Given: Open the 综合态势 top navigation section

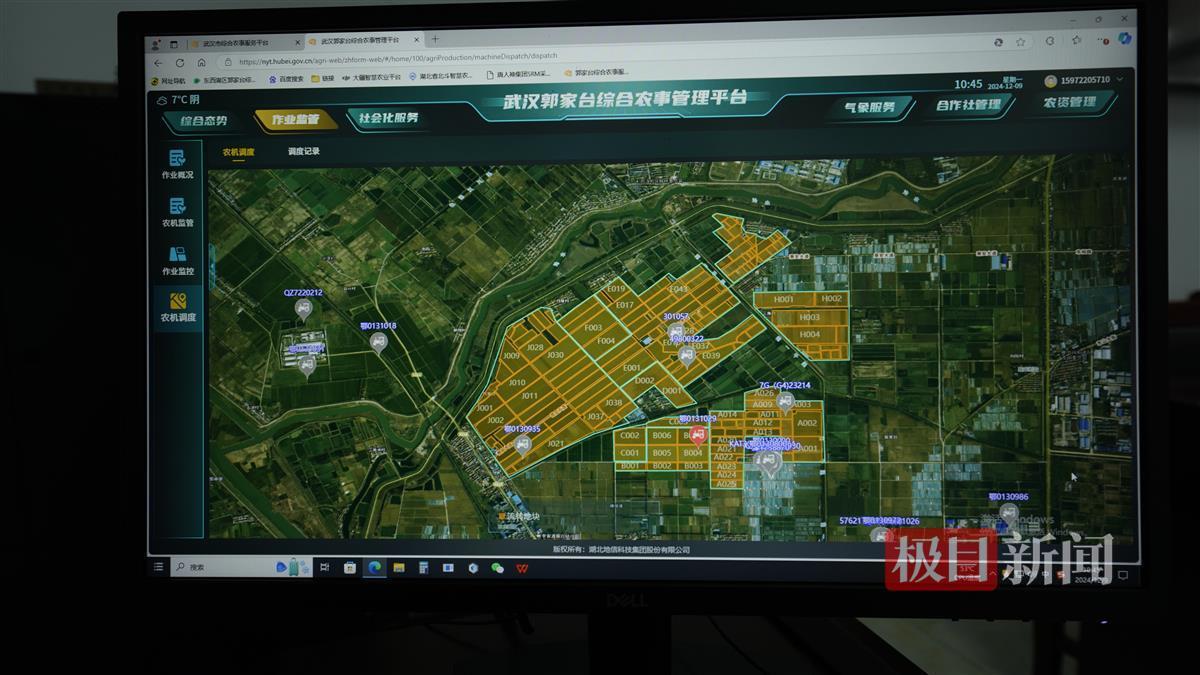Looking at the screenshot, I should [204, 121].
